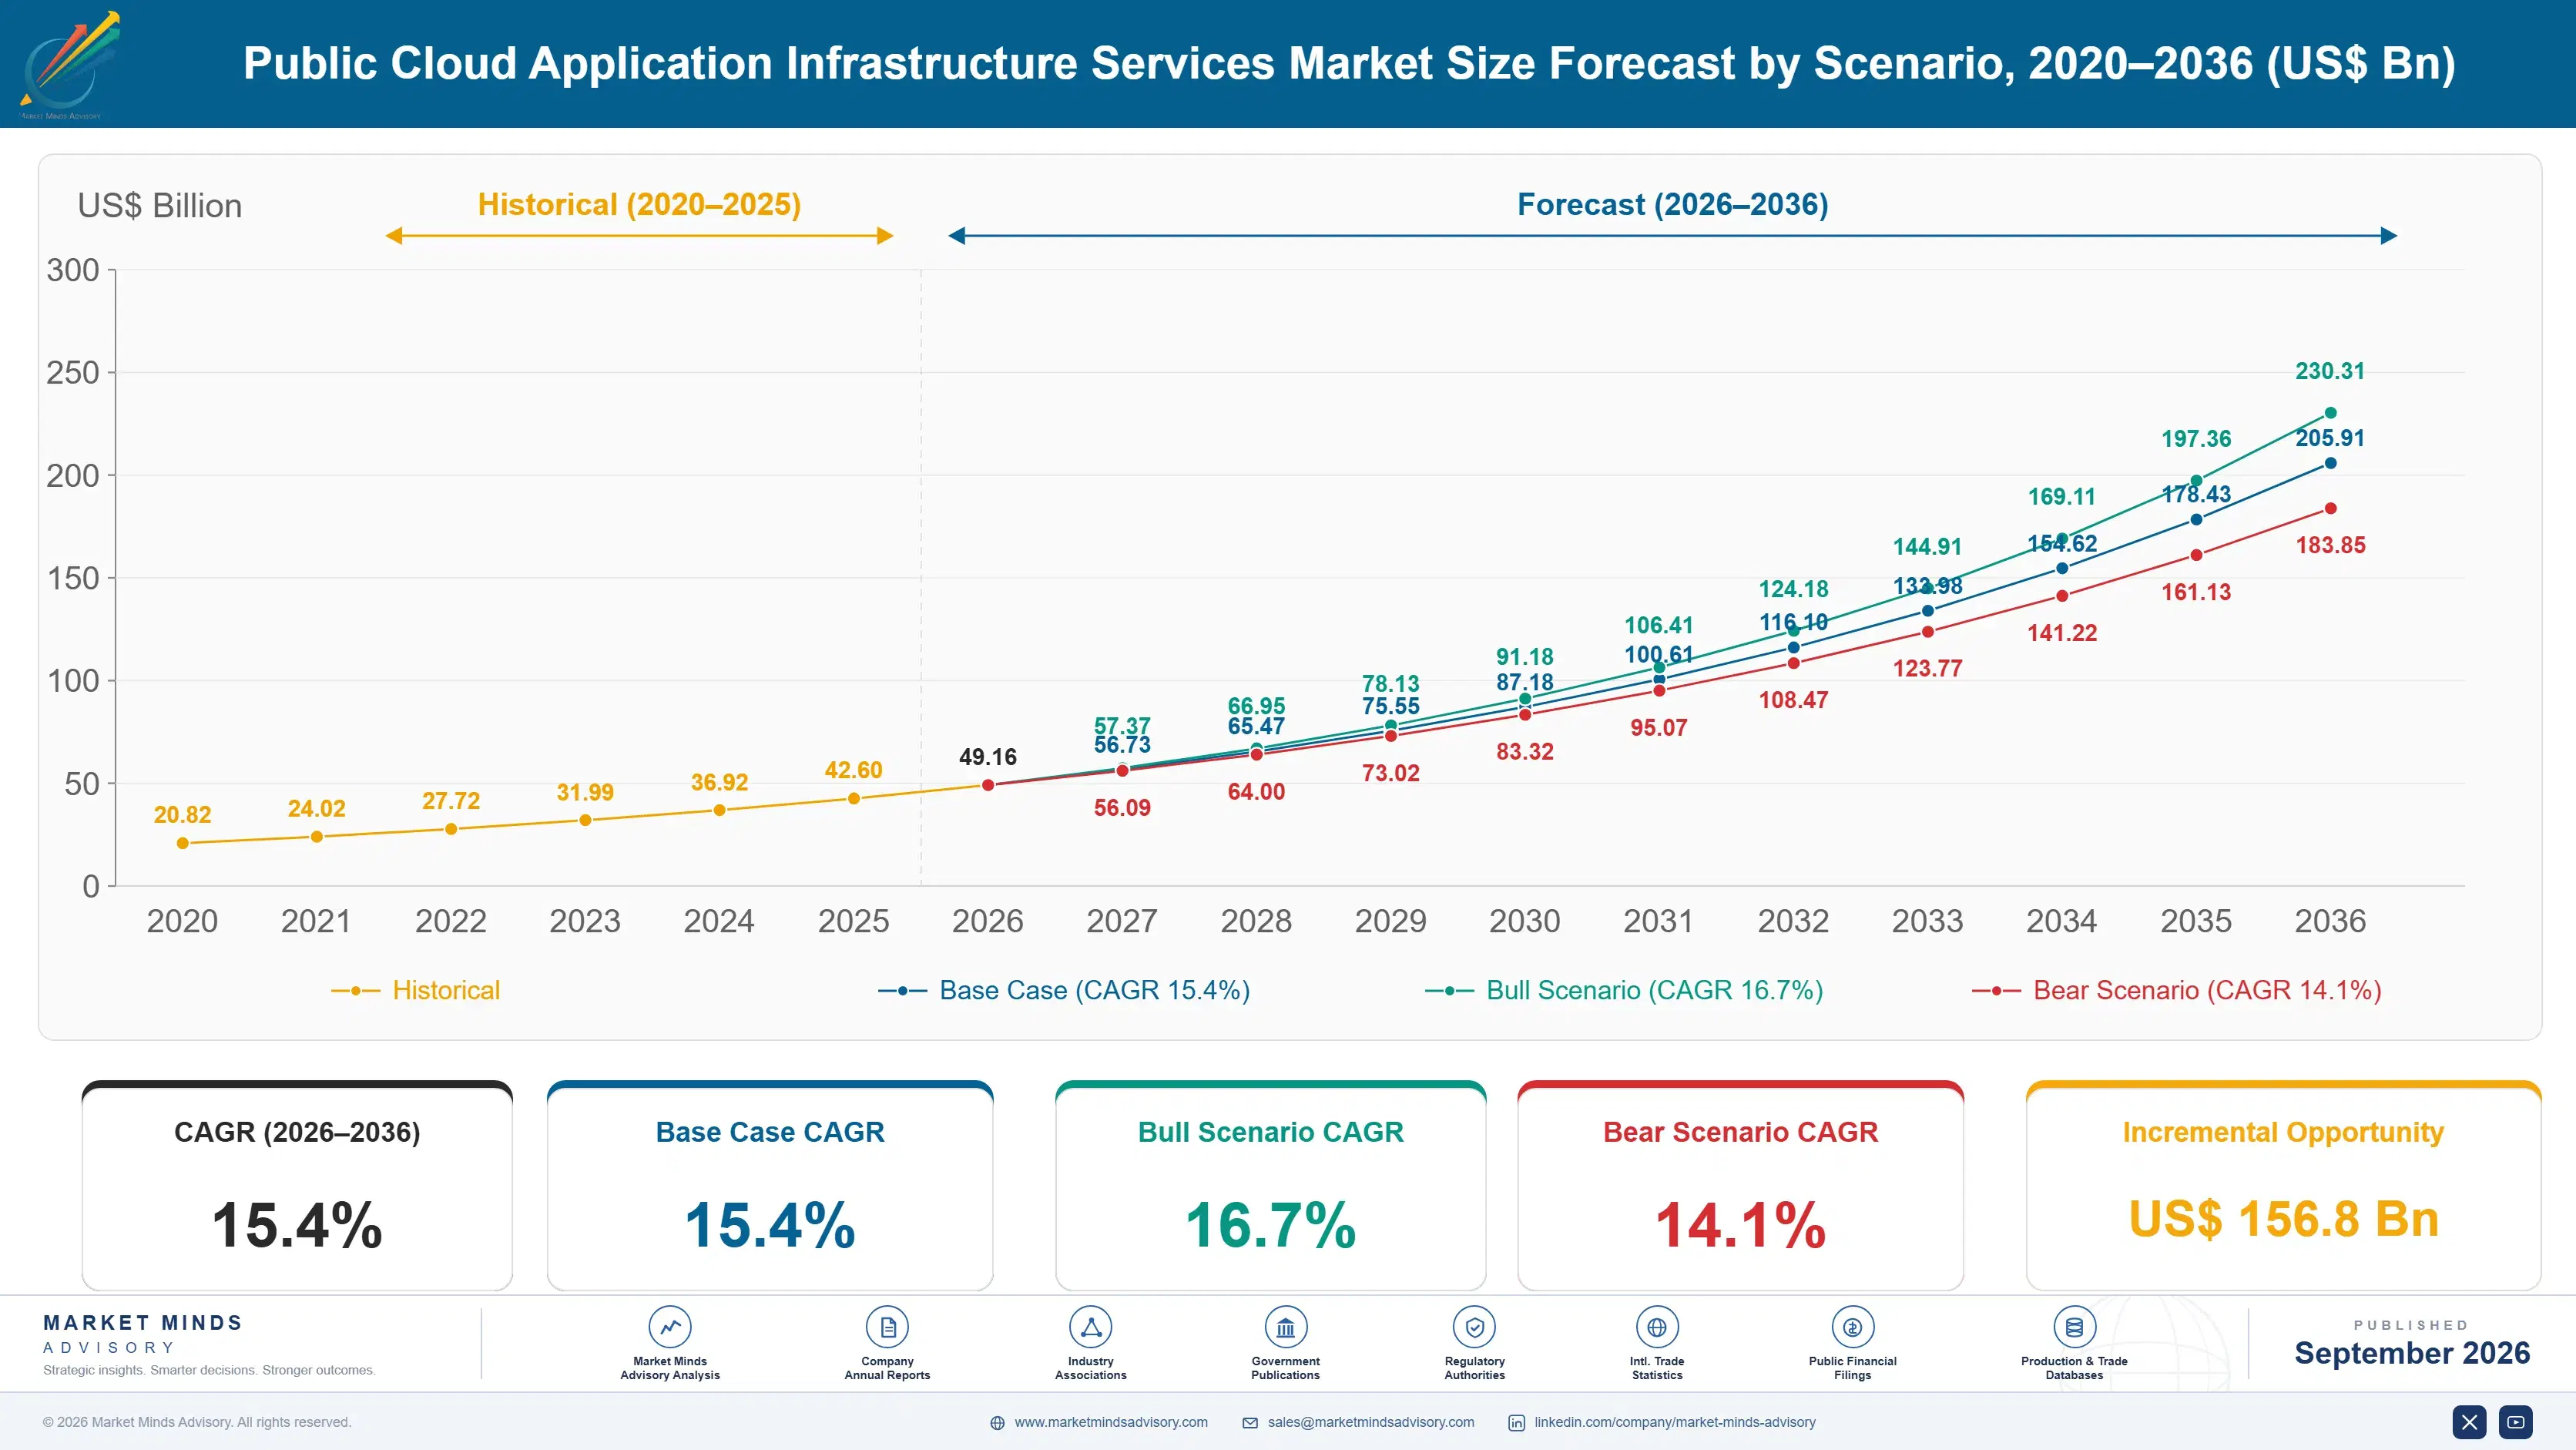Click sales@marketmindsadvisory.com email link
The image size is (2576, 1450).
click(x=1371, y=1422)
